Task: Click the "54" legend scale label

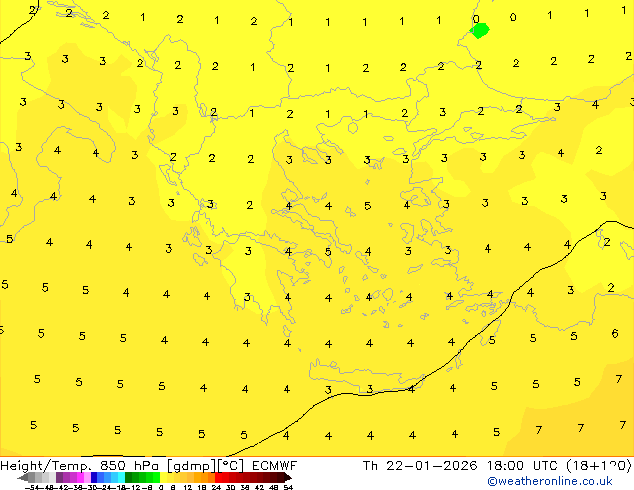Action: pyautogui.click(x=288, y=487)
